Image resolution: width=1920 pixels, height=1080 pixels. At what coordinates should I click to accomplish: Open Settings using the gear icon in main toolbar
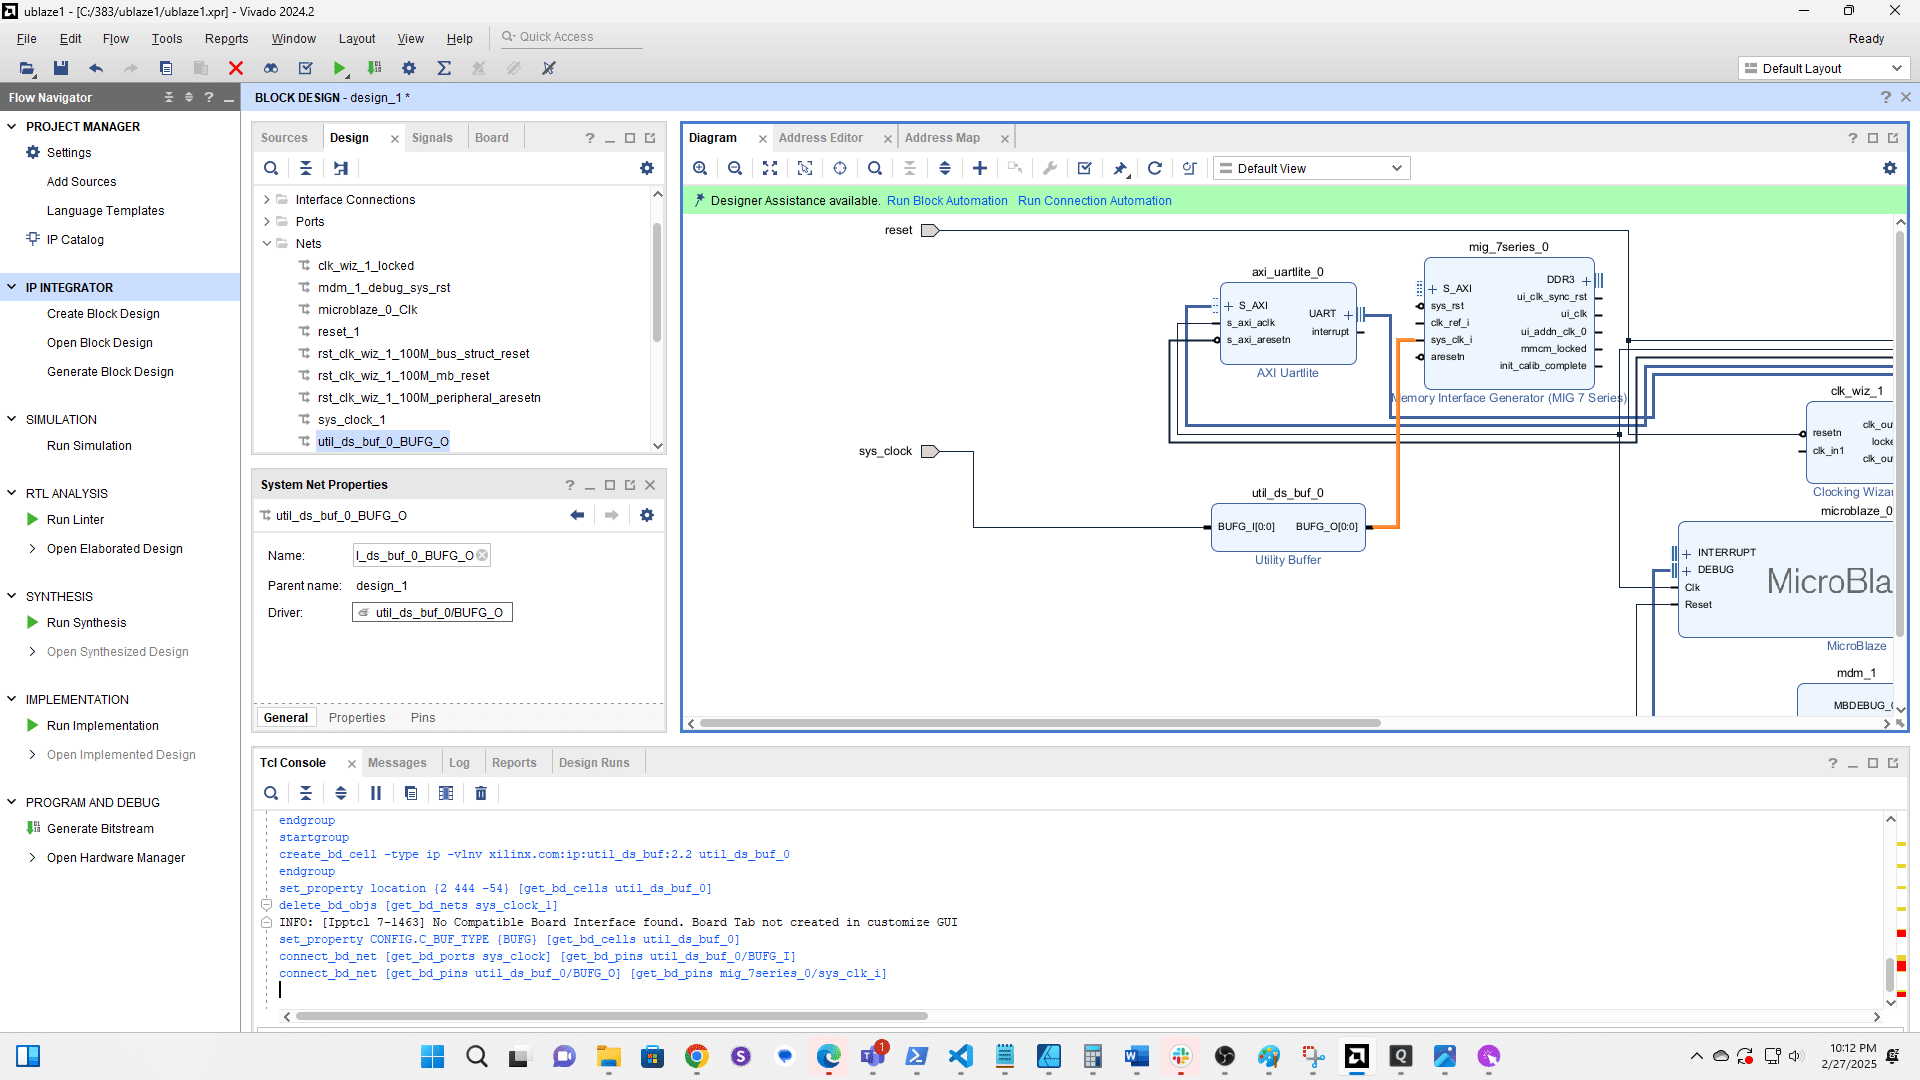[x=408, y=68]
